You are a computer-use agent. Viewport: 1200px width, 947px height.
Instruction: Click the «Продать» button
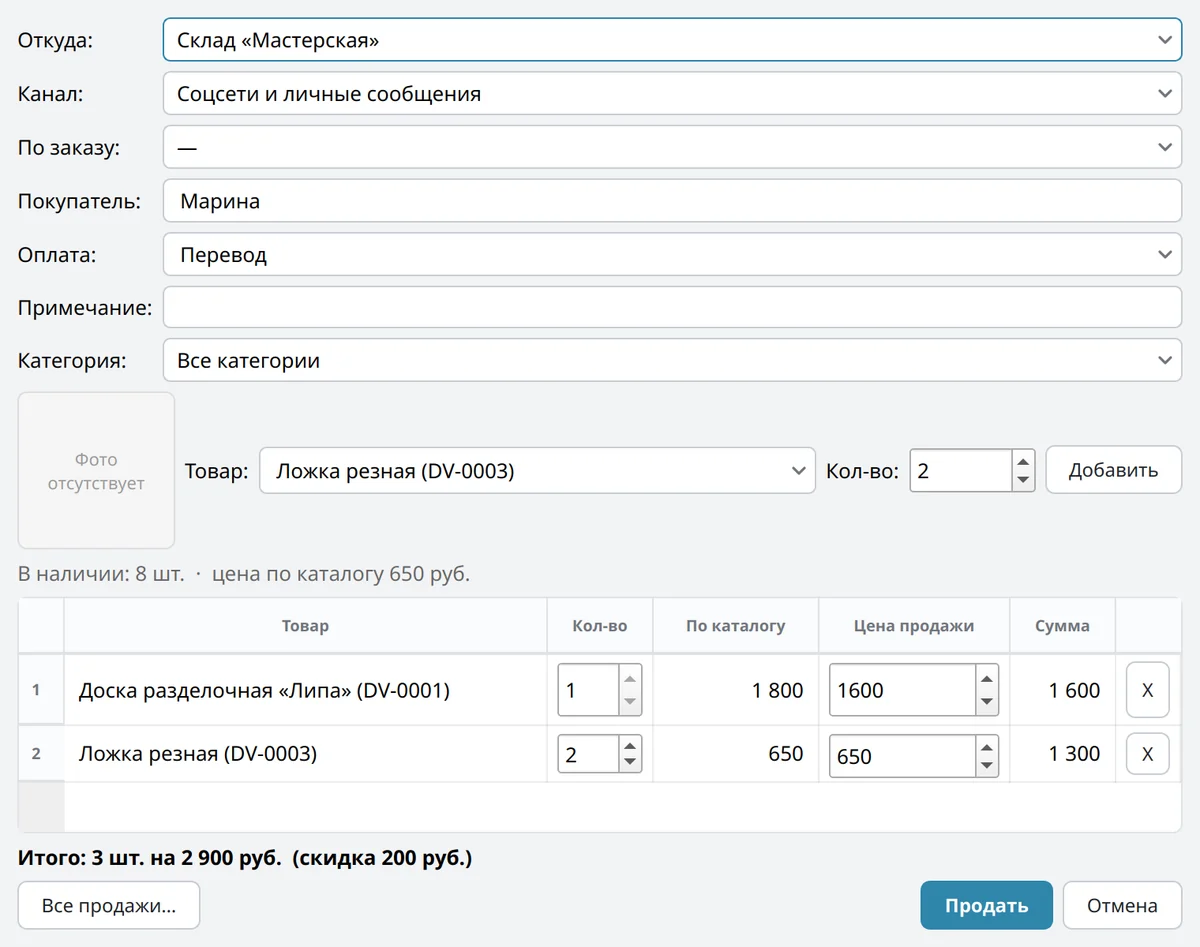987,906
